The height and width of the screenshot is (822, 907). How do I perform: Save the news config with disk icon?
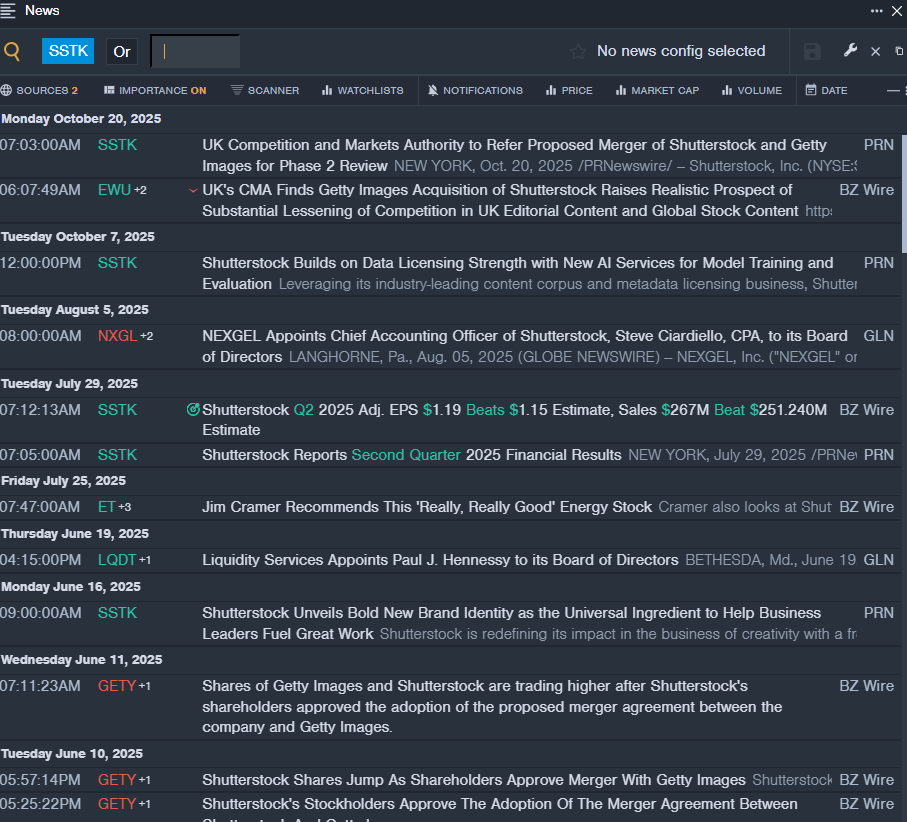(812, 52)
